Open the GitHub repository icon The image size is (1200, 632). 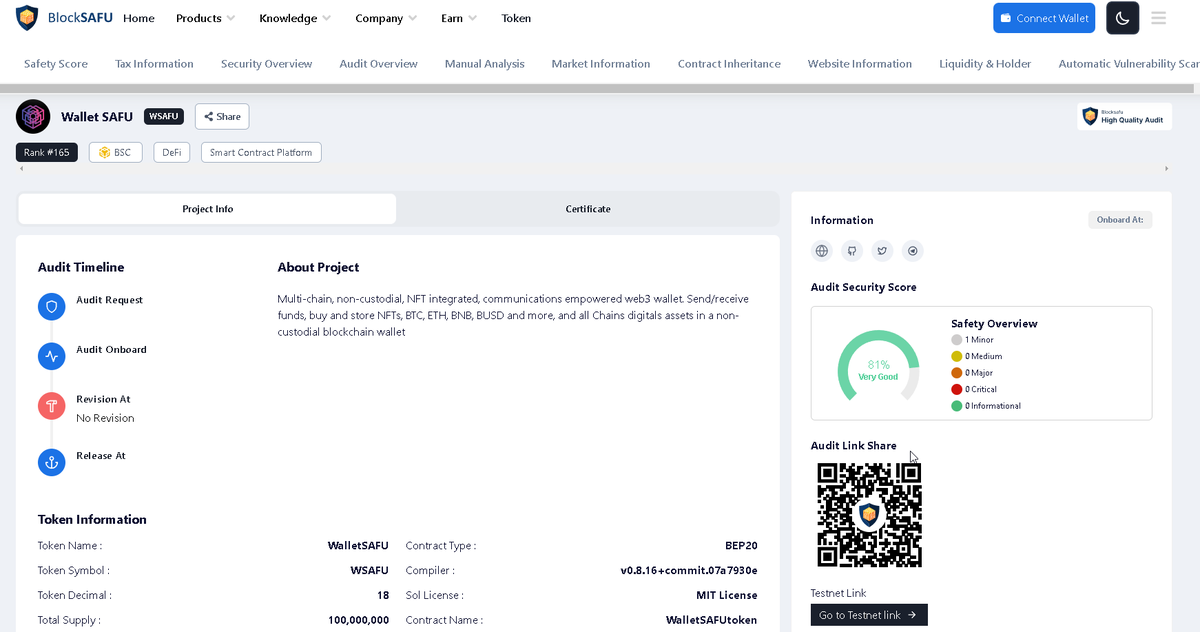pyautogui.click(x=851, y=251)
